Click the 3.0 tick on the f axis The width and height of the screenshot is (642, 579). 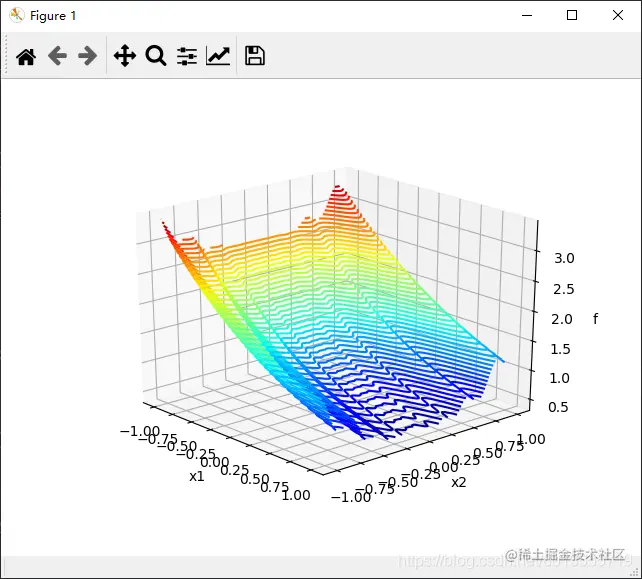564,258
